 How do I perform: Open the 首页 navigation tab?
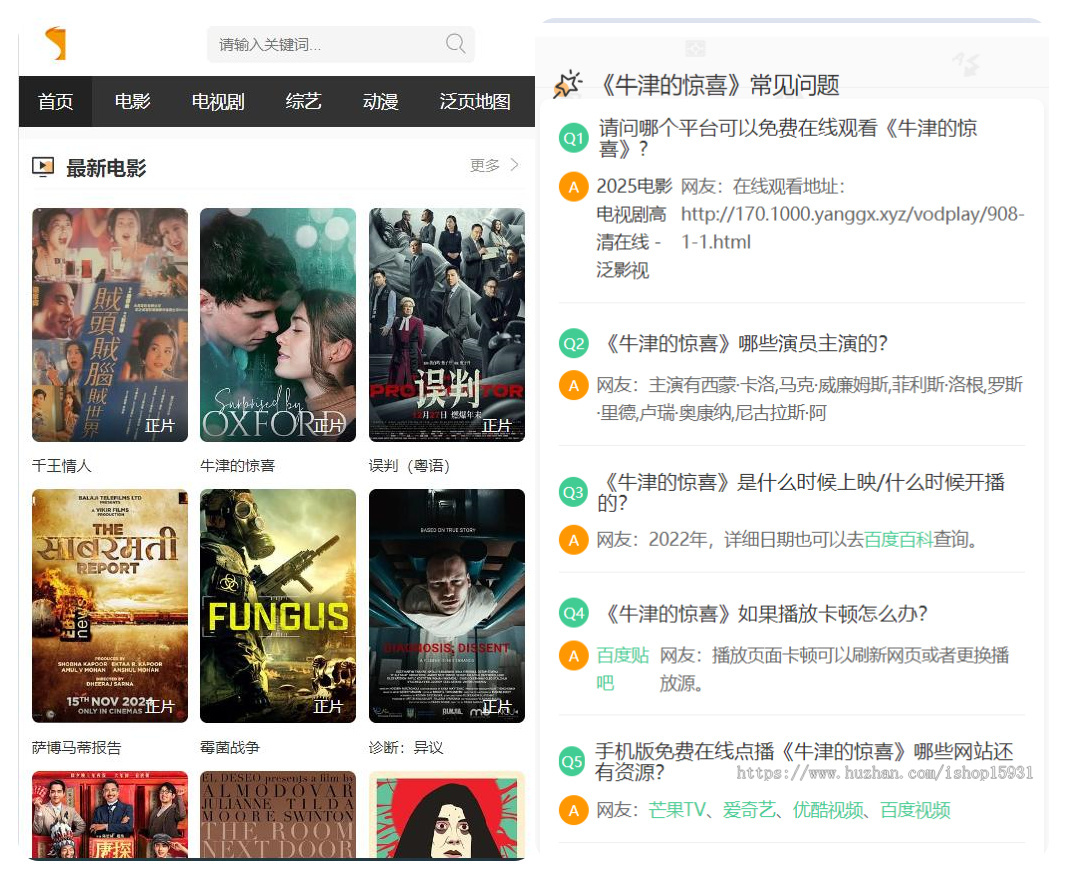click(55, 101)
